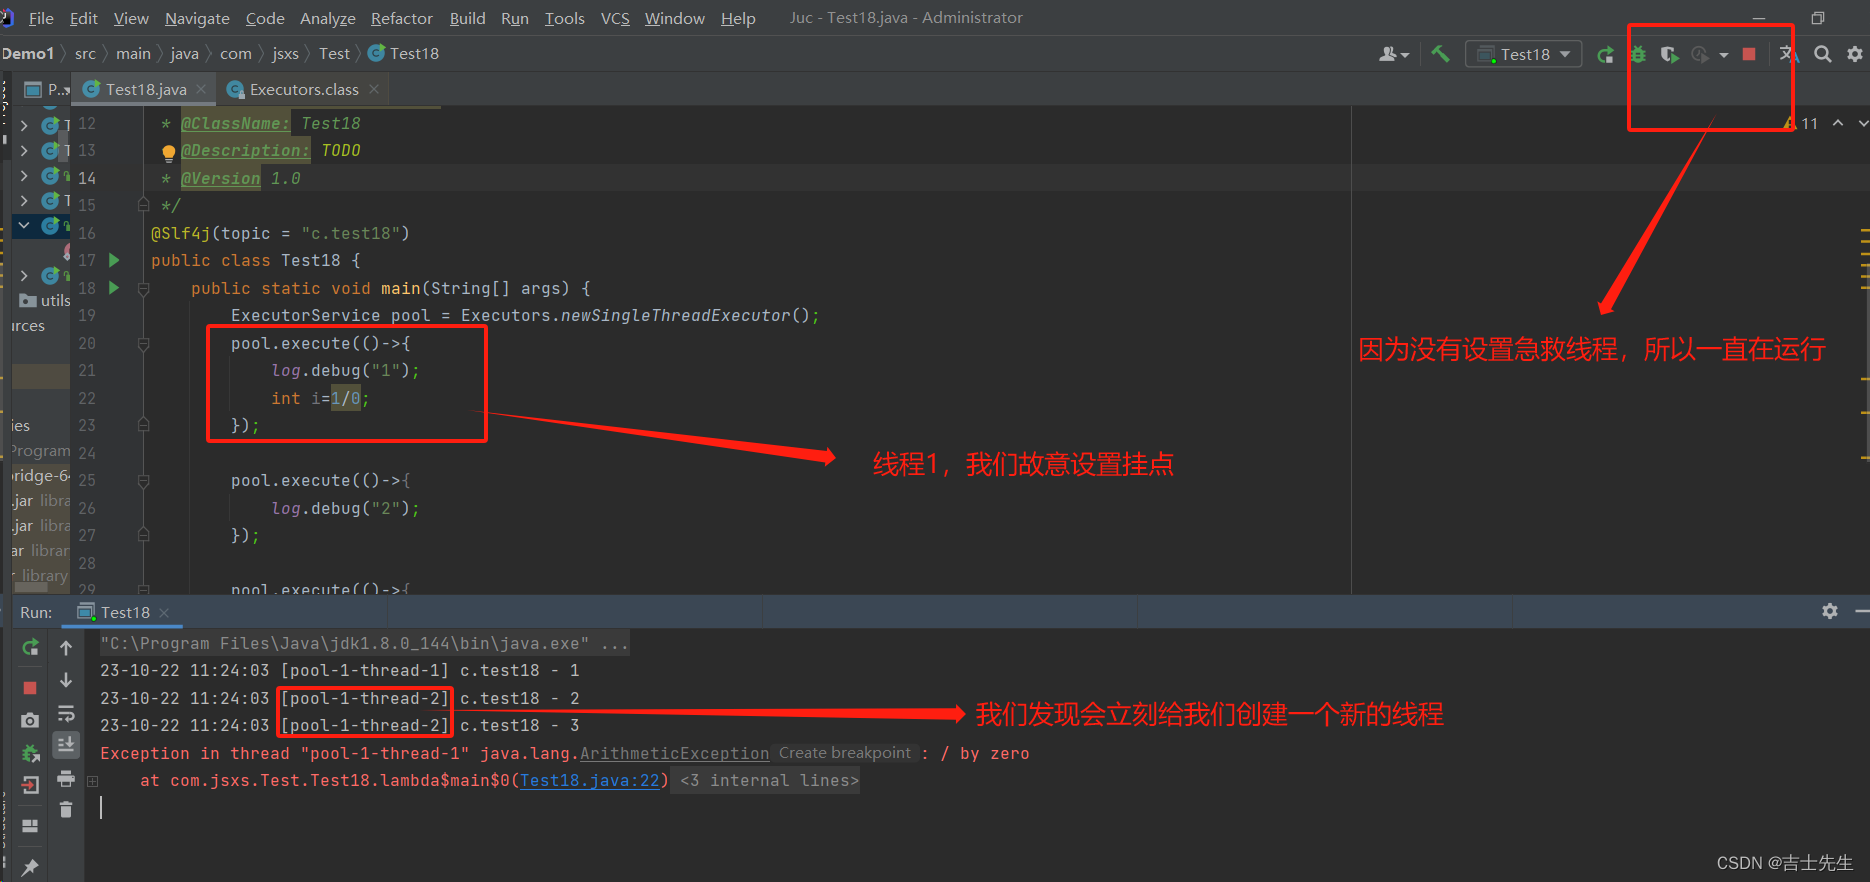Open the Analyze menu
The image size is (1870, 882).
point(328,18)
